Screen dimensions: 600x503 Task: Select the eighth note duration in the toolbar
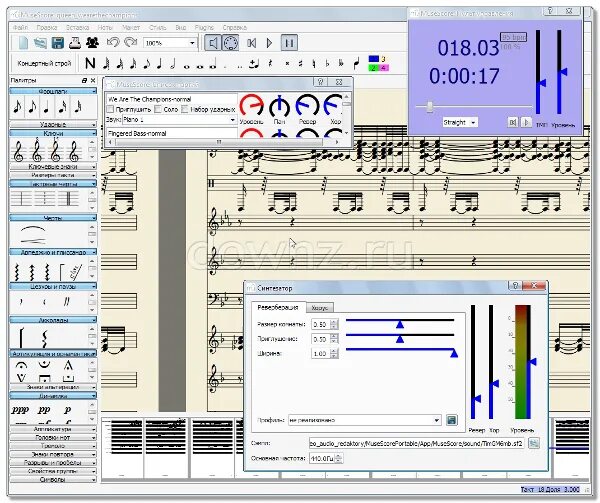[147, 63]
